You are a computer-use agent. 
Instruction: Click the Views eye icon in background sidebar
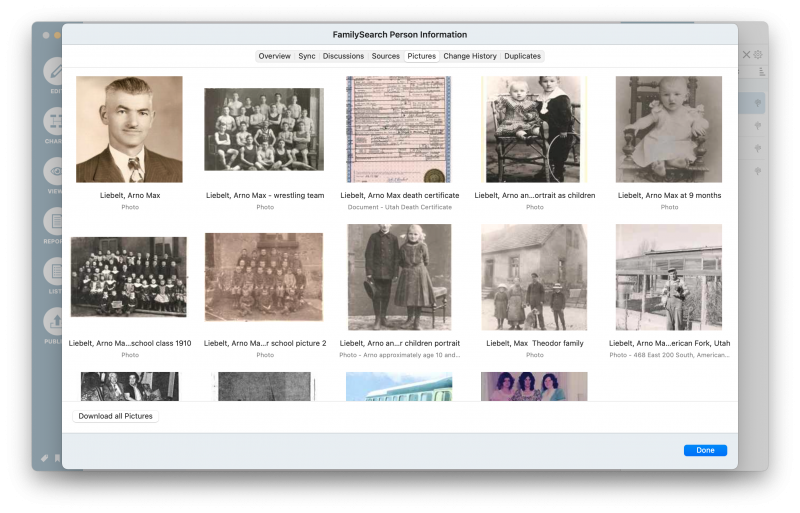point(53,171)
